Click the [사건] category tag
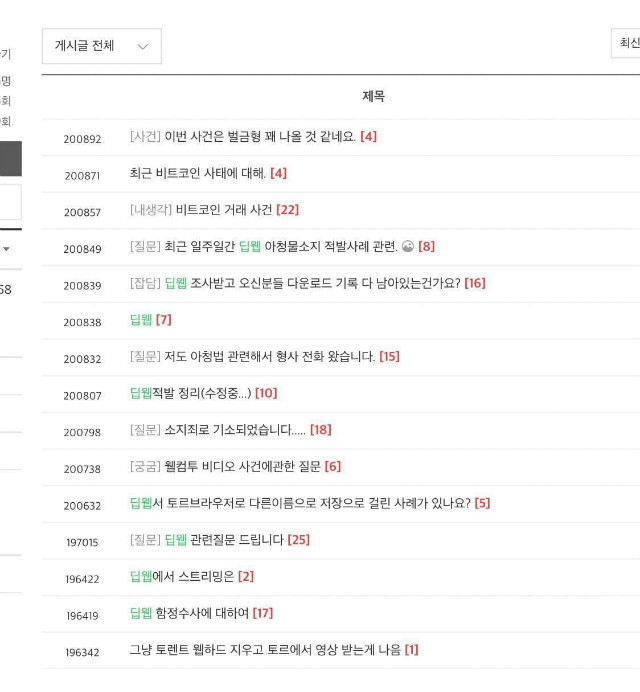This screenshot has width=640, height=692. (145, 136)
